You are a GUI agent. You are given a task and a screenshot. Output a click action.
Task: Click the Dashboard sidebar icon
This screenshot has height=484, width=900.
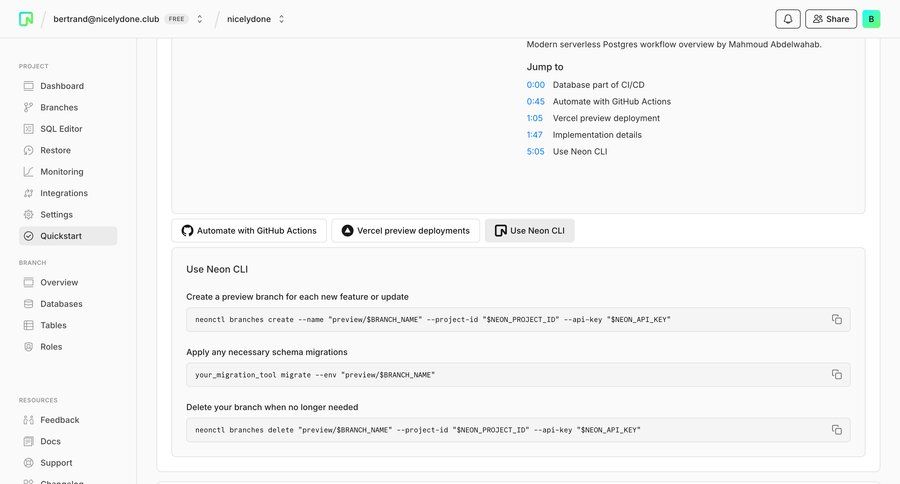28,86
